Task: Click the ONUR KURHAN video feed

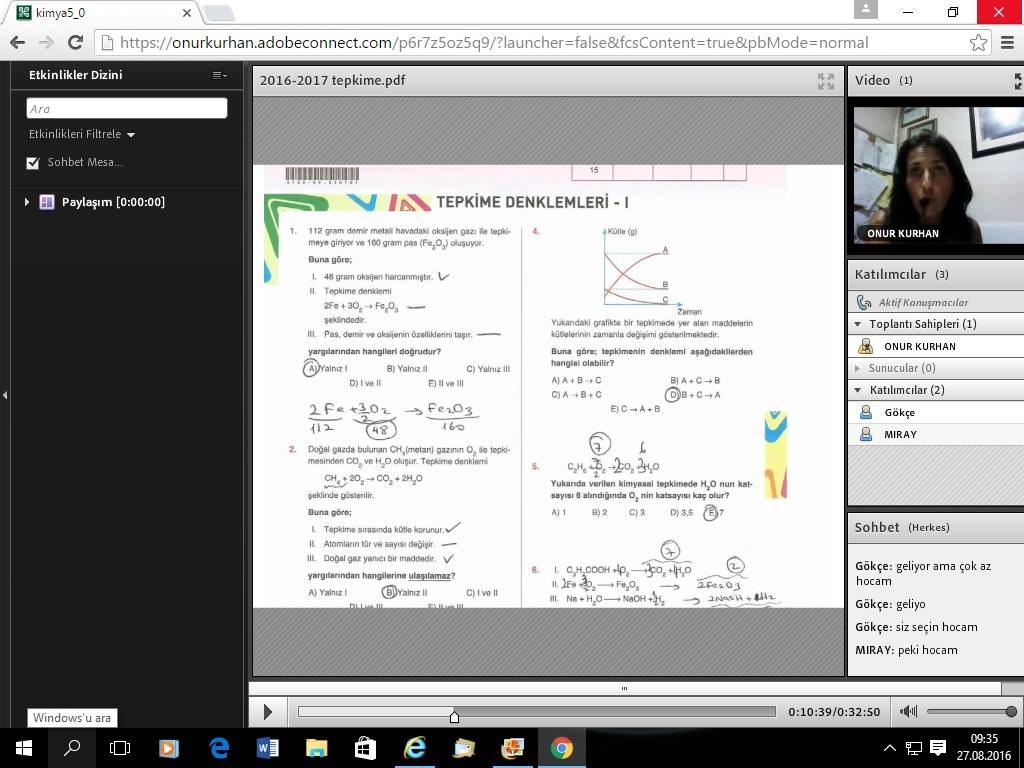Action: pyautogui.click(x=939, y=175)
